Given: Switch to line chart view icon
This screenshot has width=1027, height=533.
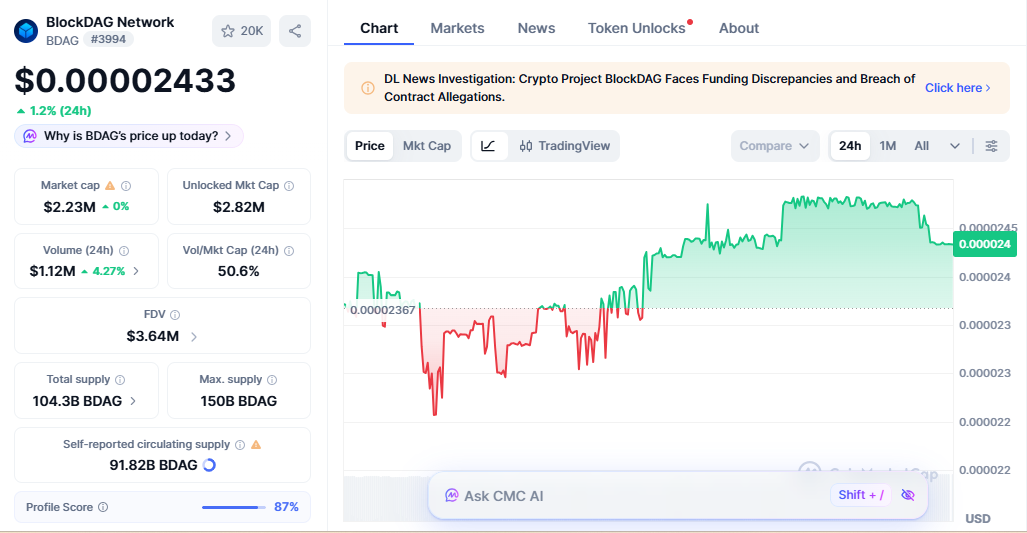Looking at the screenshot, I should coord(488,146).
